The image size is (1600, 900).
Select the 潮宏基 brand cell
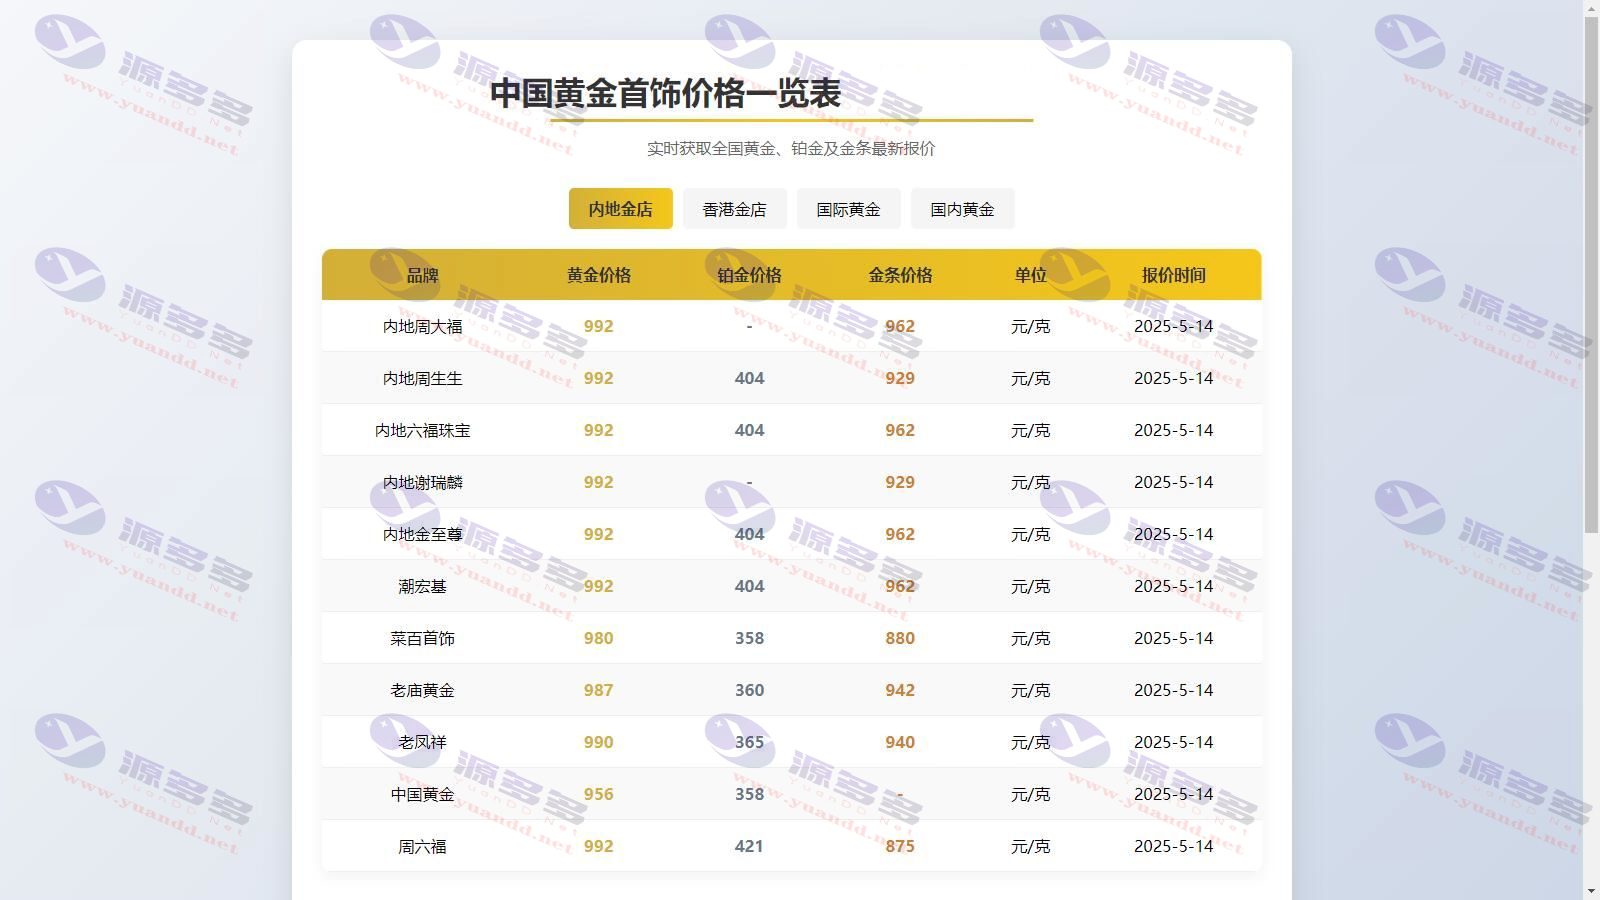[422, 586]
